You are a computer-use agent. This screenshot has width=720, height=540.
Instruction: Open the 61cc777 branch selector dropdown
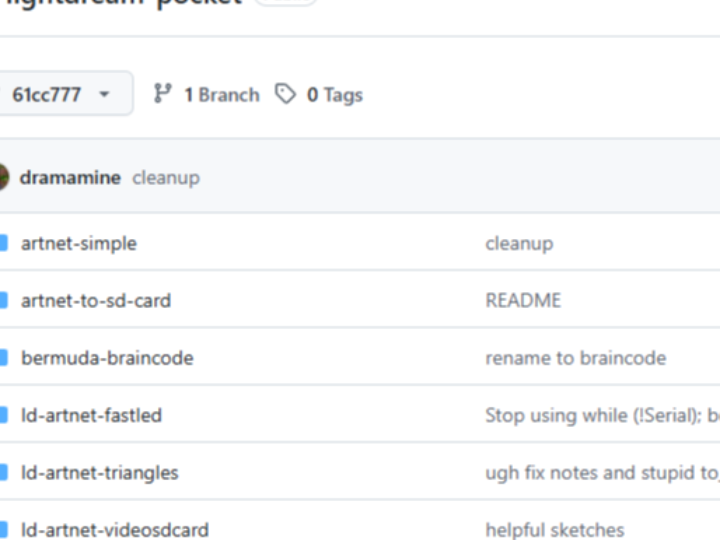(x=60, y=95)
